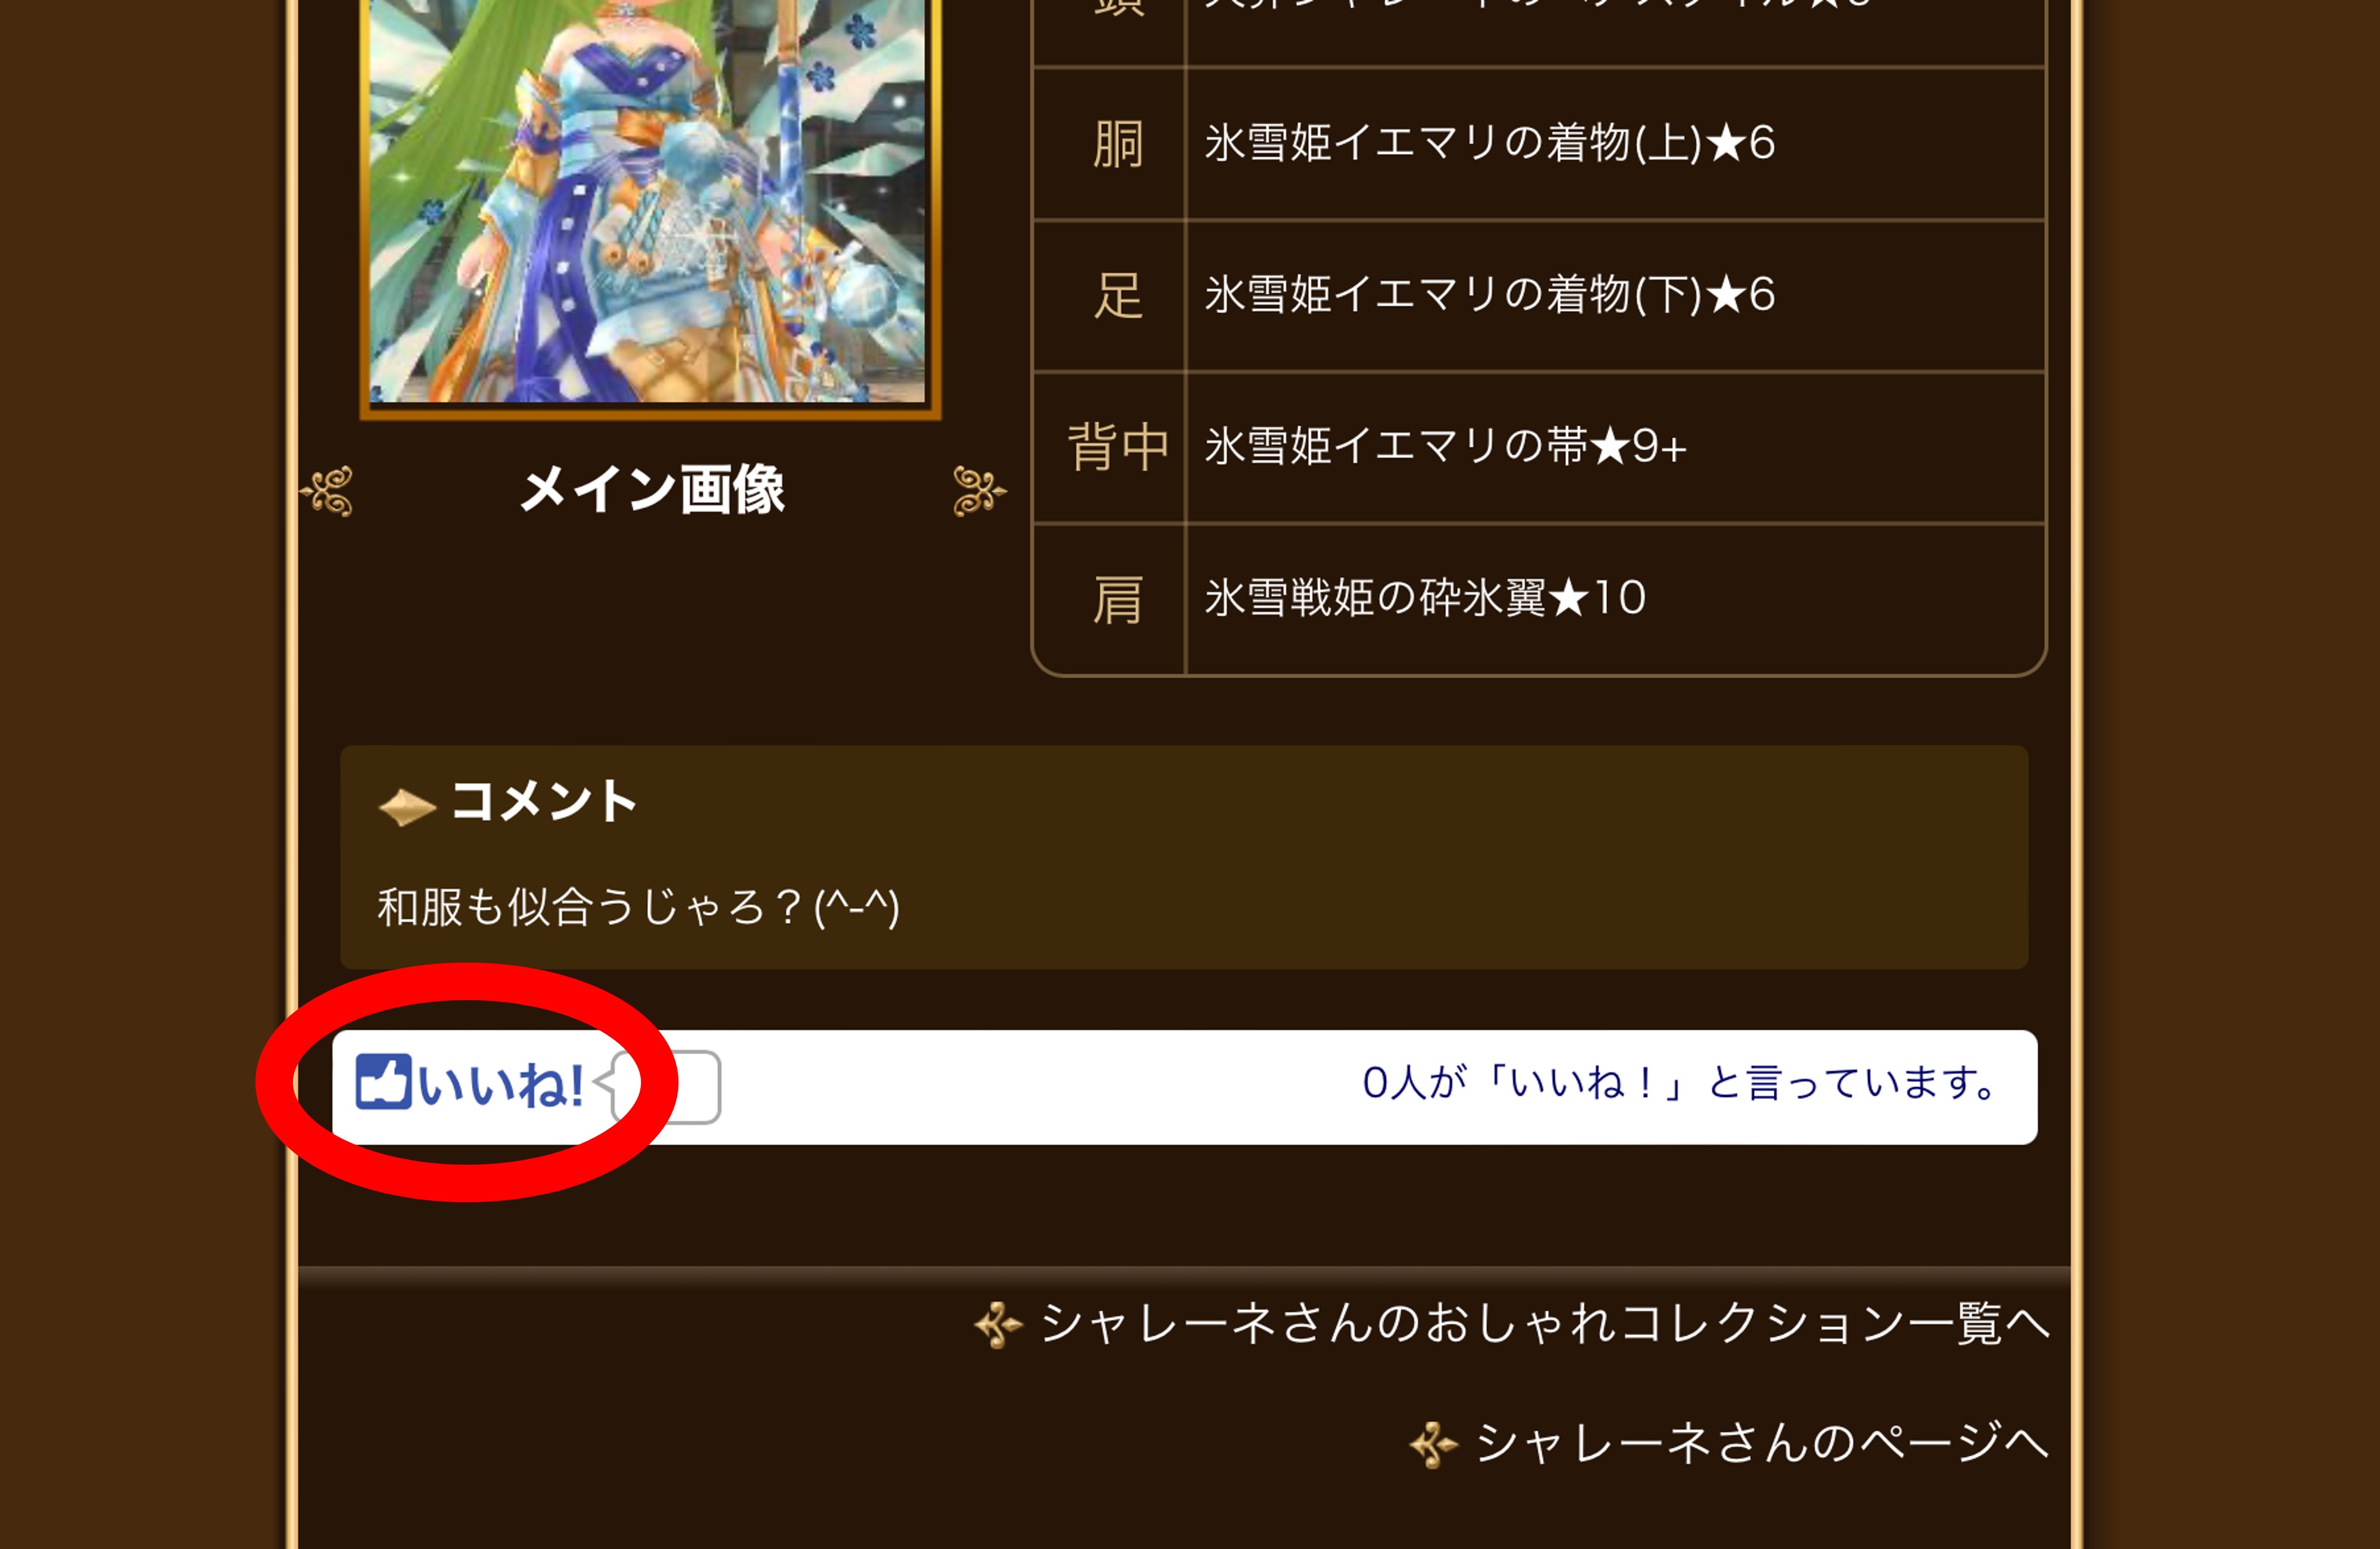This screenshot has width=2380, height=1549.
Task: Click the thumbs-up icon on いいね! button
Action: point(384,1082)
